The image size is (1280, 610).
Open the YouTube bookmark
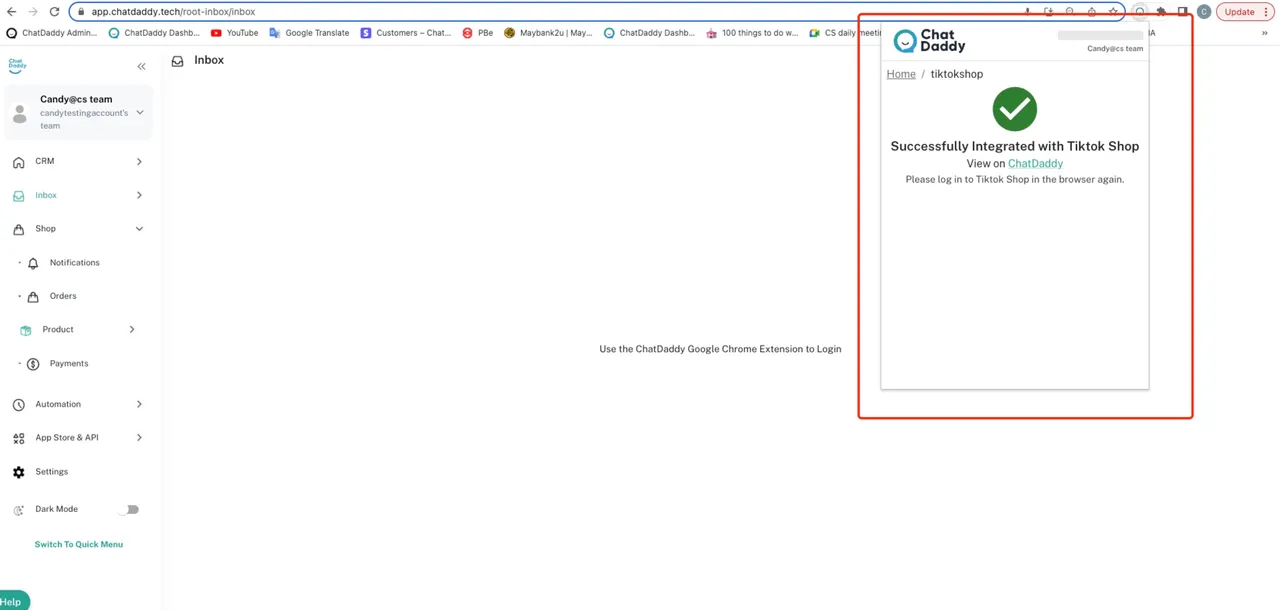point(235,33)
